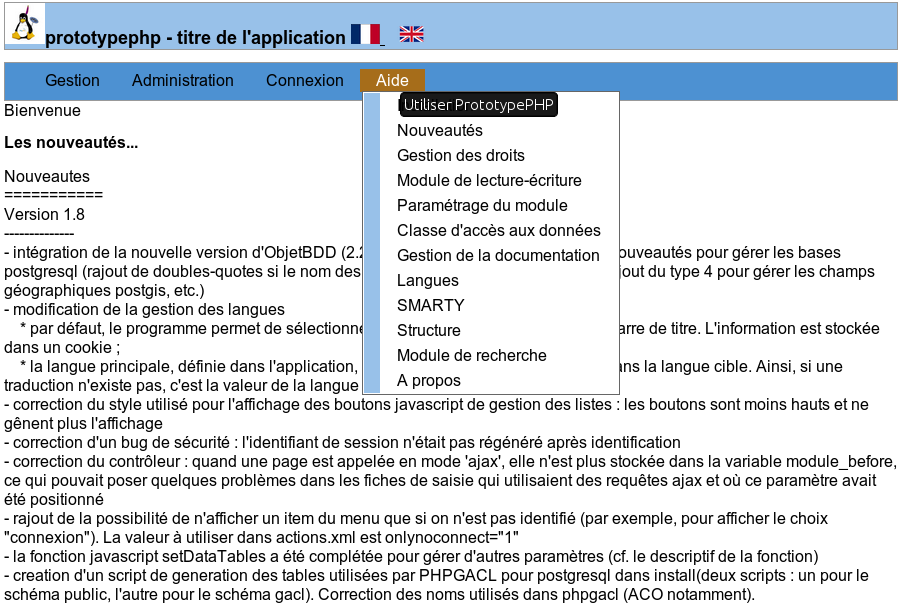This screenshot has width=904, height=605.
Task: Open the Gestion menu
Action: (71, 80)
